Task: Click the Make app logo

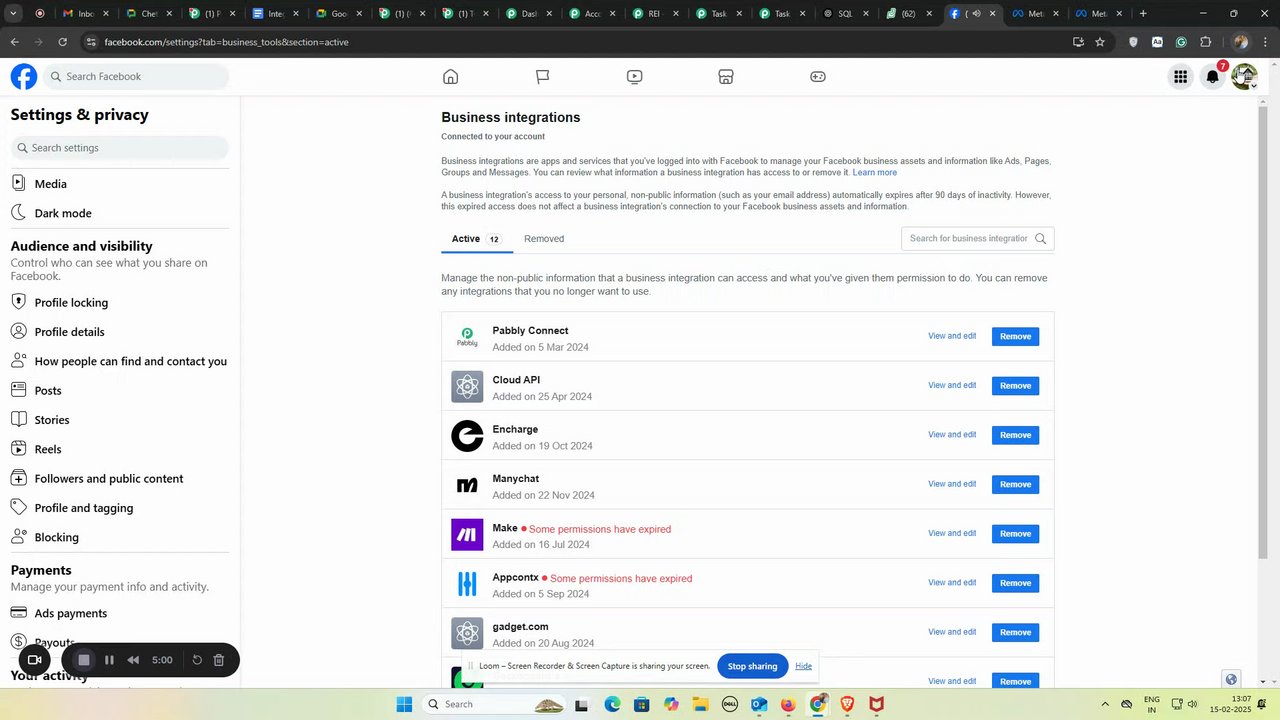Action: pyautogui.click(x=467, y=535)
